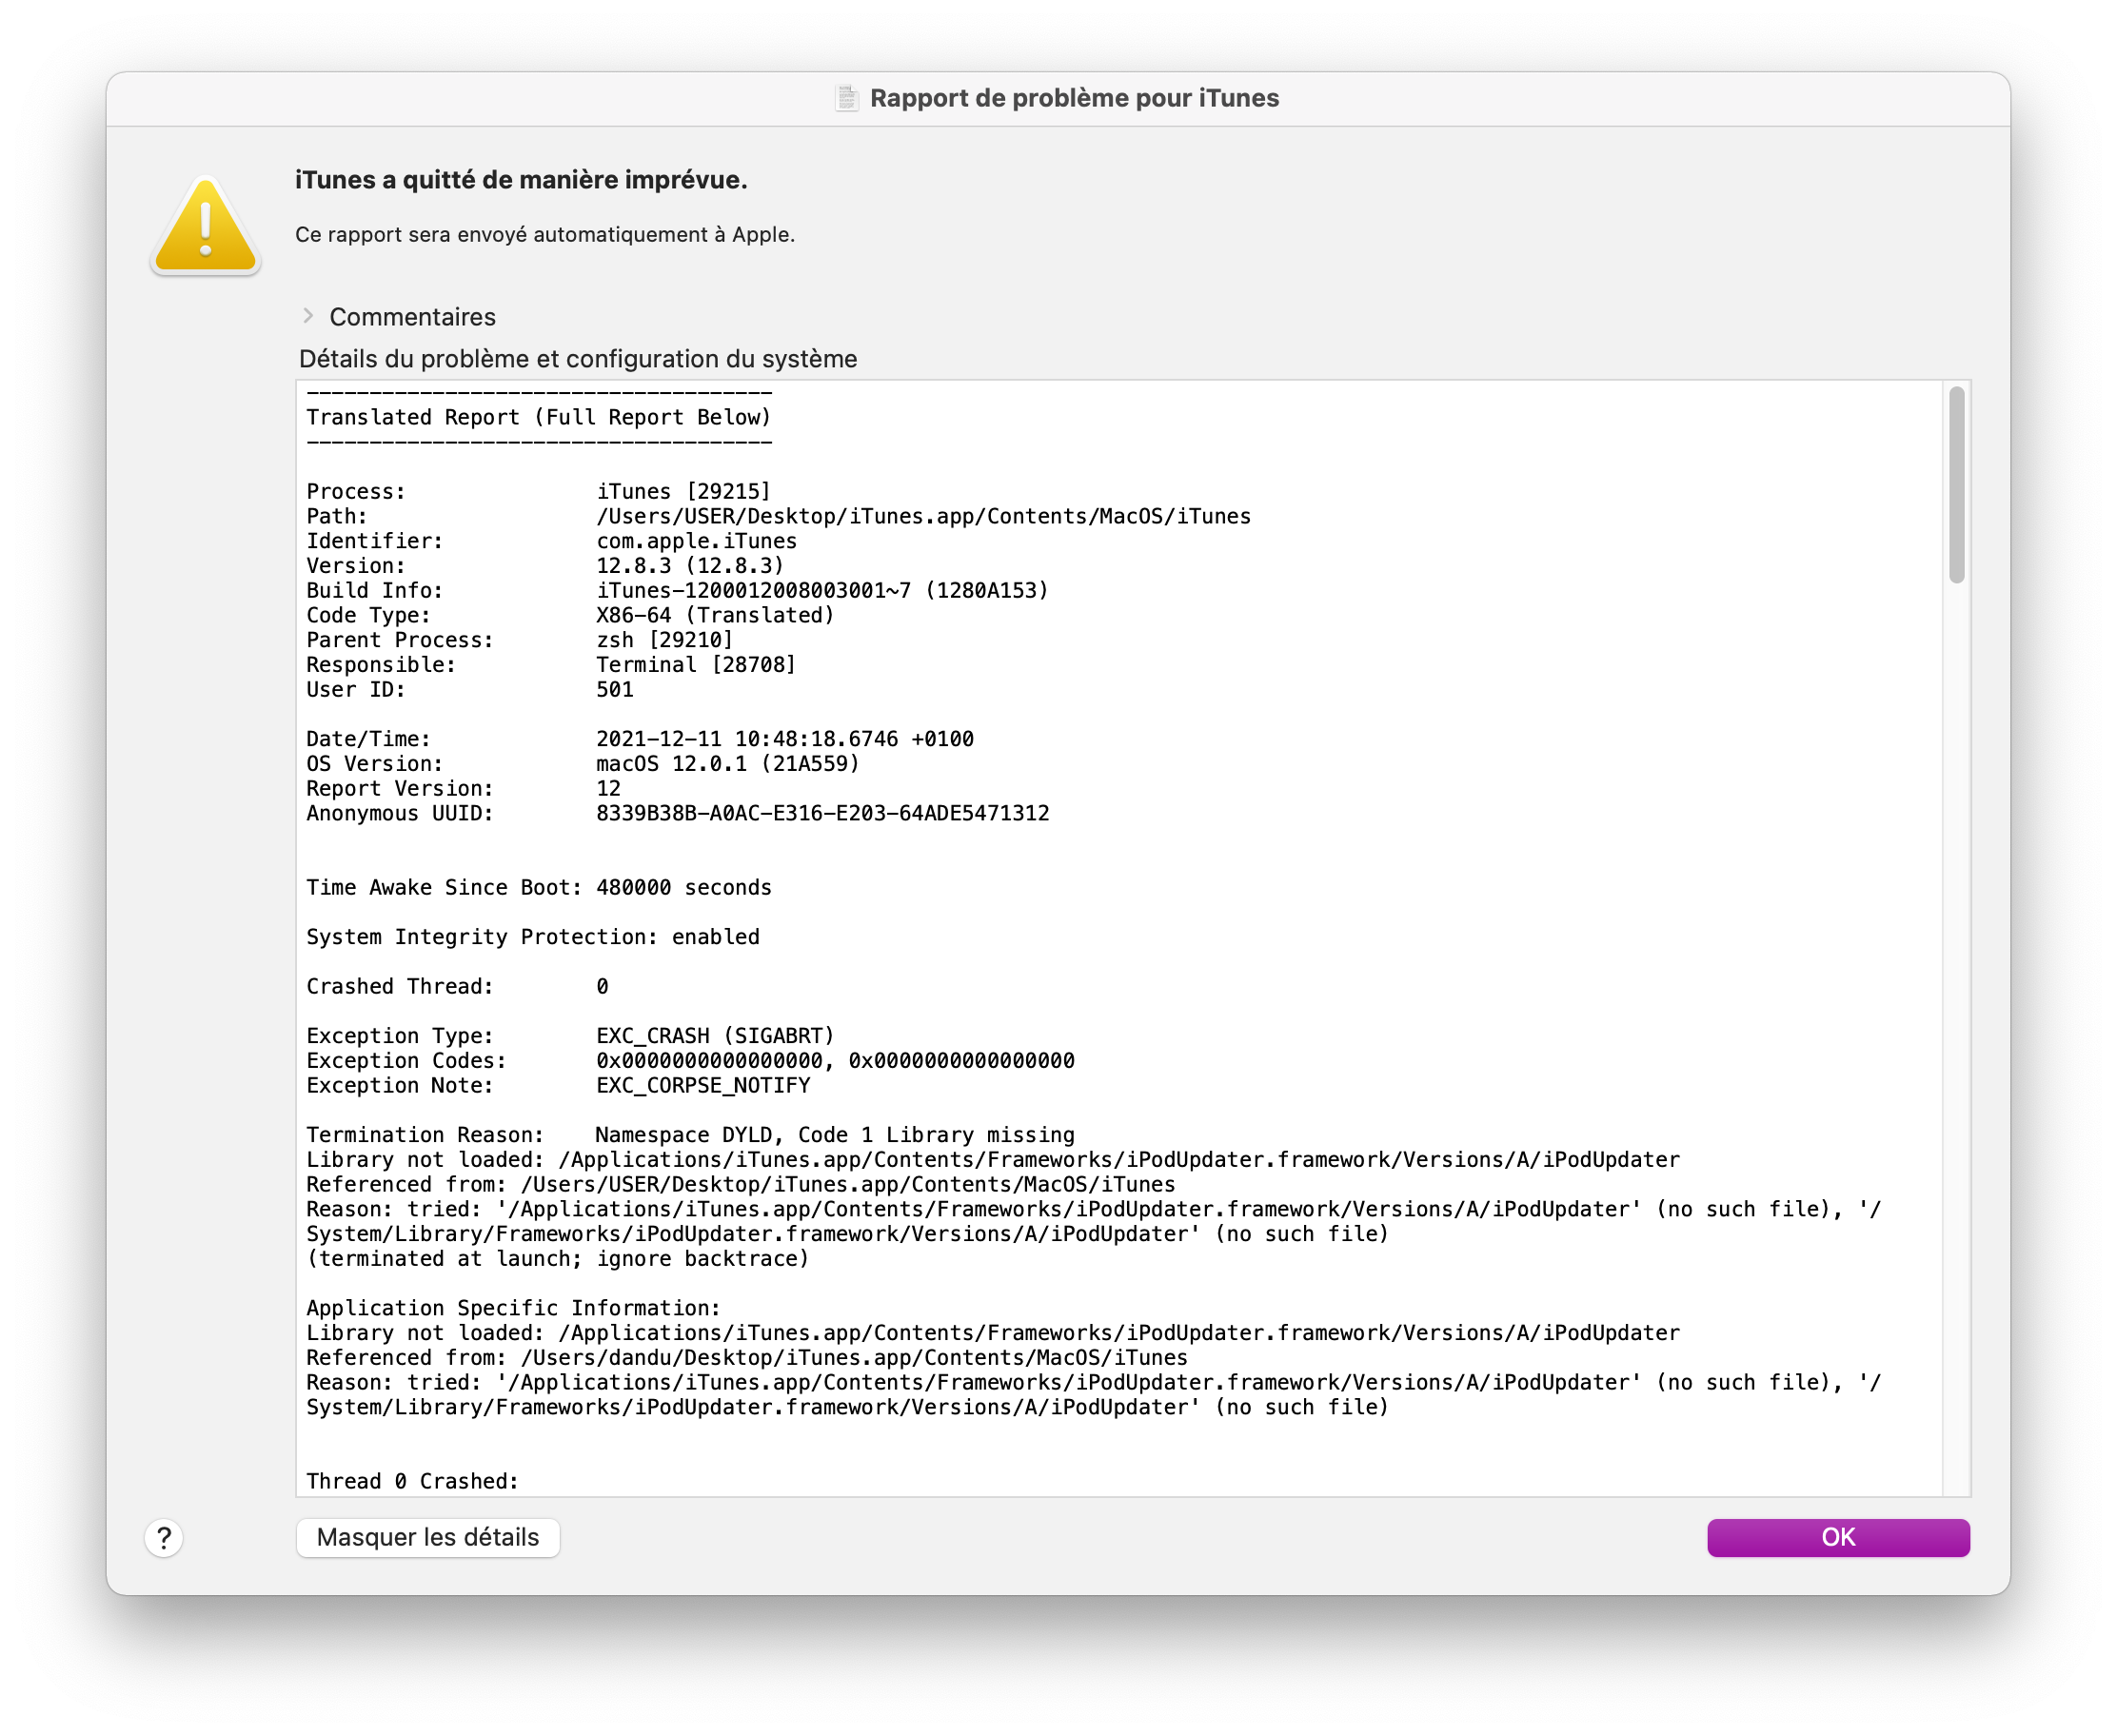2117x1736 pixels.
Task: Click Responsible 'Terminal [28708]' value
Action: click(696, 665)
